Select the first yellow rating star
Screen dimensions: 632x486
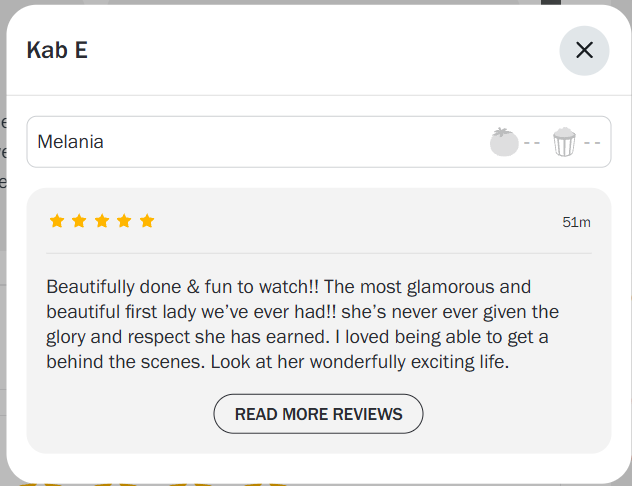click(x=57, y=221)
